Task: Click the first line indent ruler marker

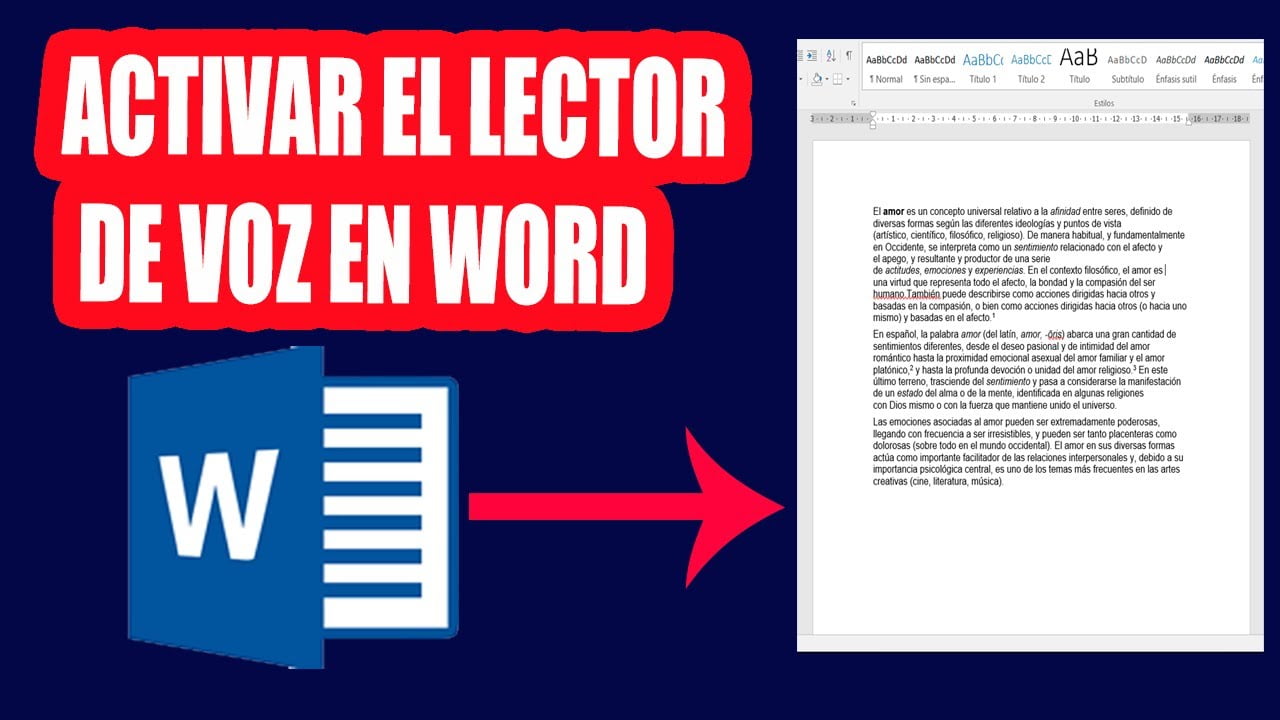Action: pos(873,114)
